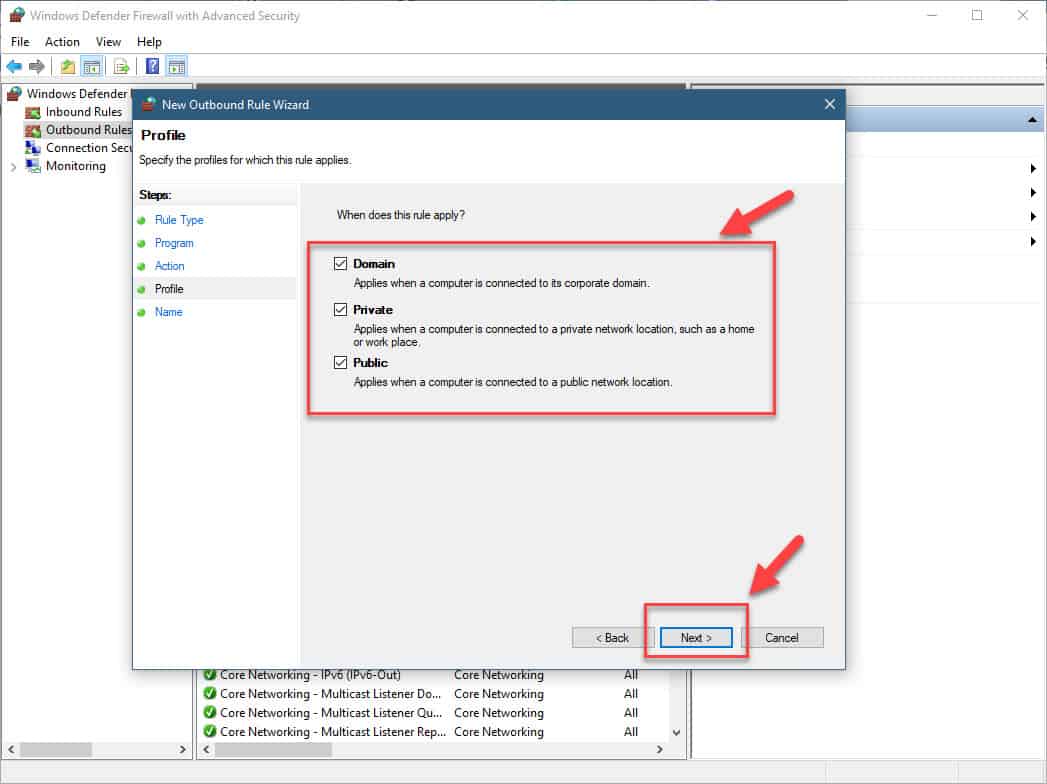Click the blue Help toolbar icon
The image size is (1047, 784).
[153, 66]
